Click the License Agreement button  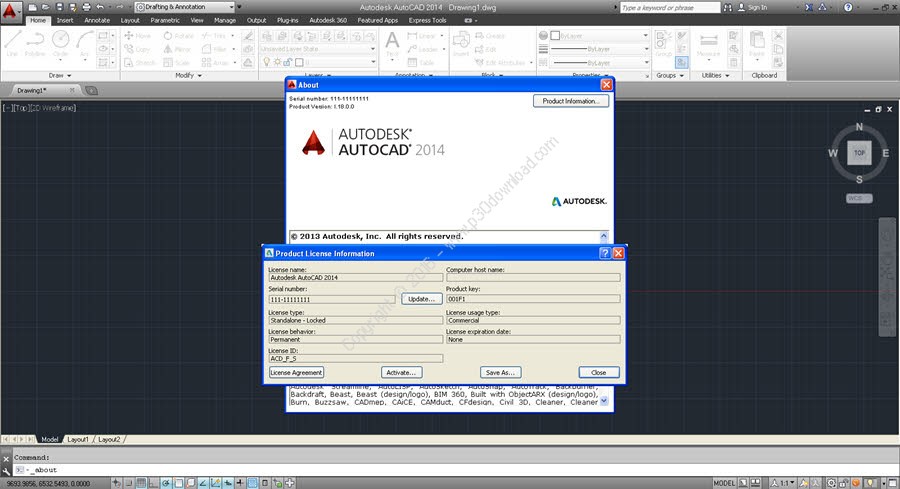pos(296,372)
